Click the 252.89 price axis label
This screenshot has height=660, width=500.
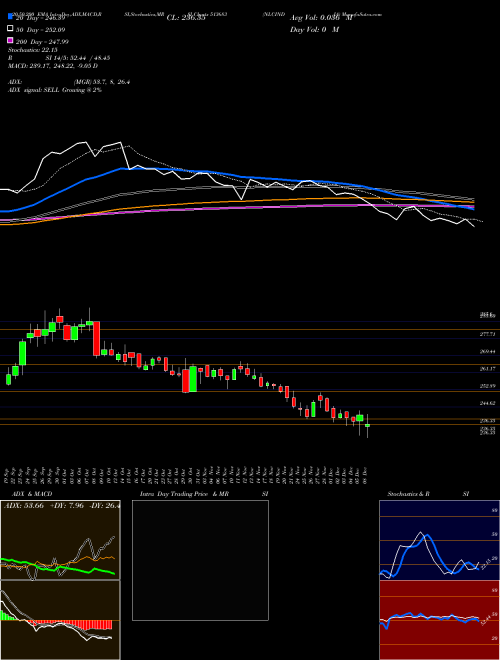tap(487, 386)
